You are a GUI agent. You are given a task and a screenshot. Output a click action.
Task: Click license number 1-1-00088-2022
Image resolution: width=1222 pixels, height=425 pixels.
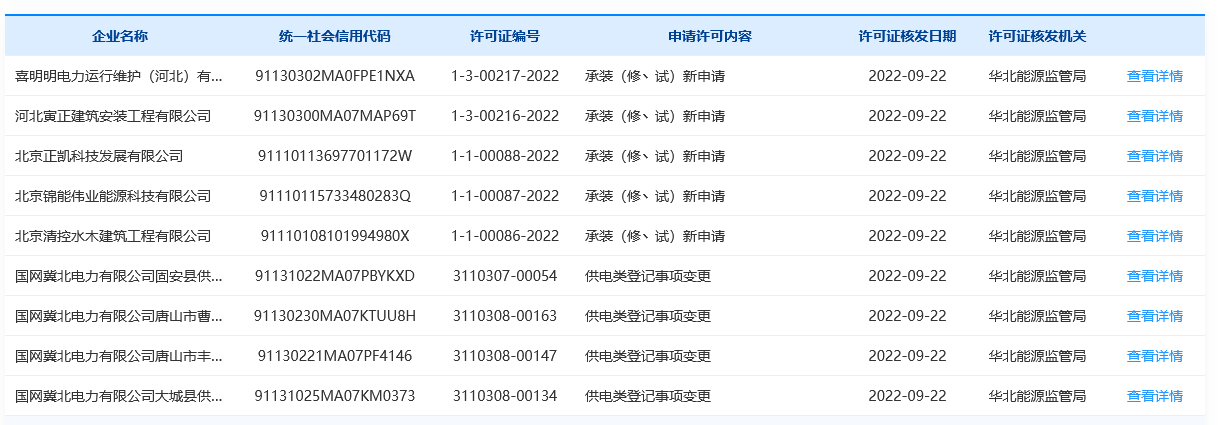(505, 156)
